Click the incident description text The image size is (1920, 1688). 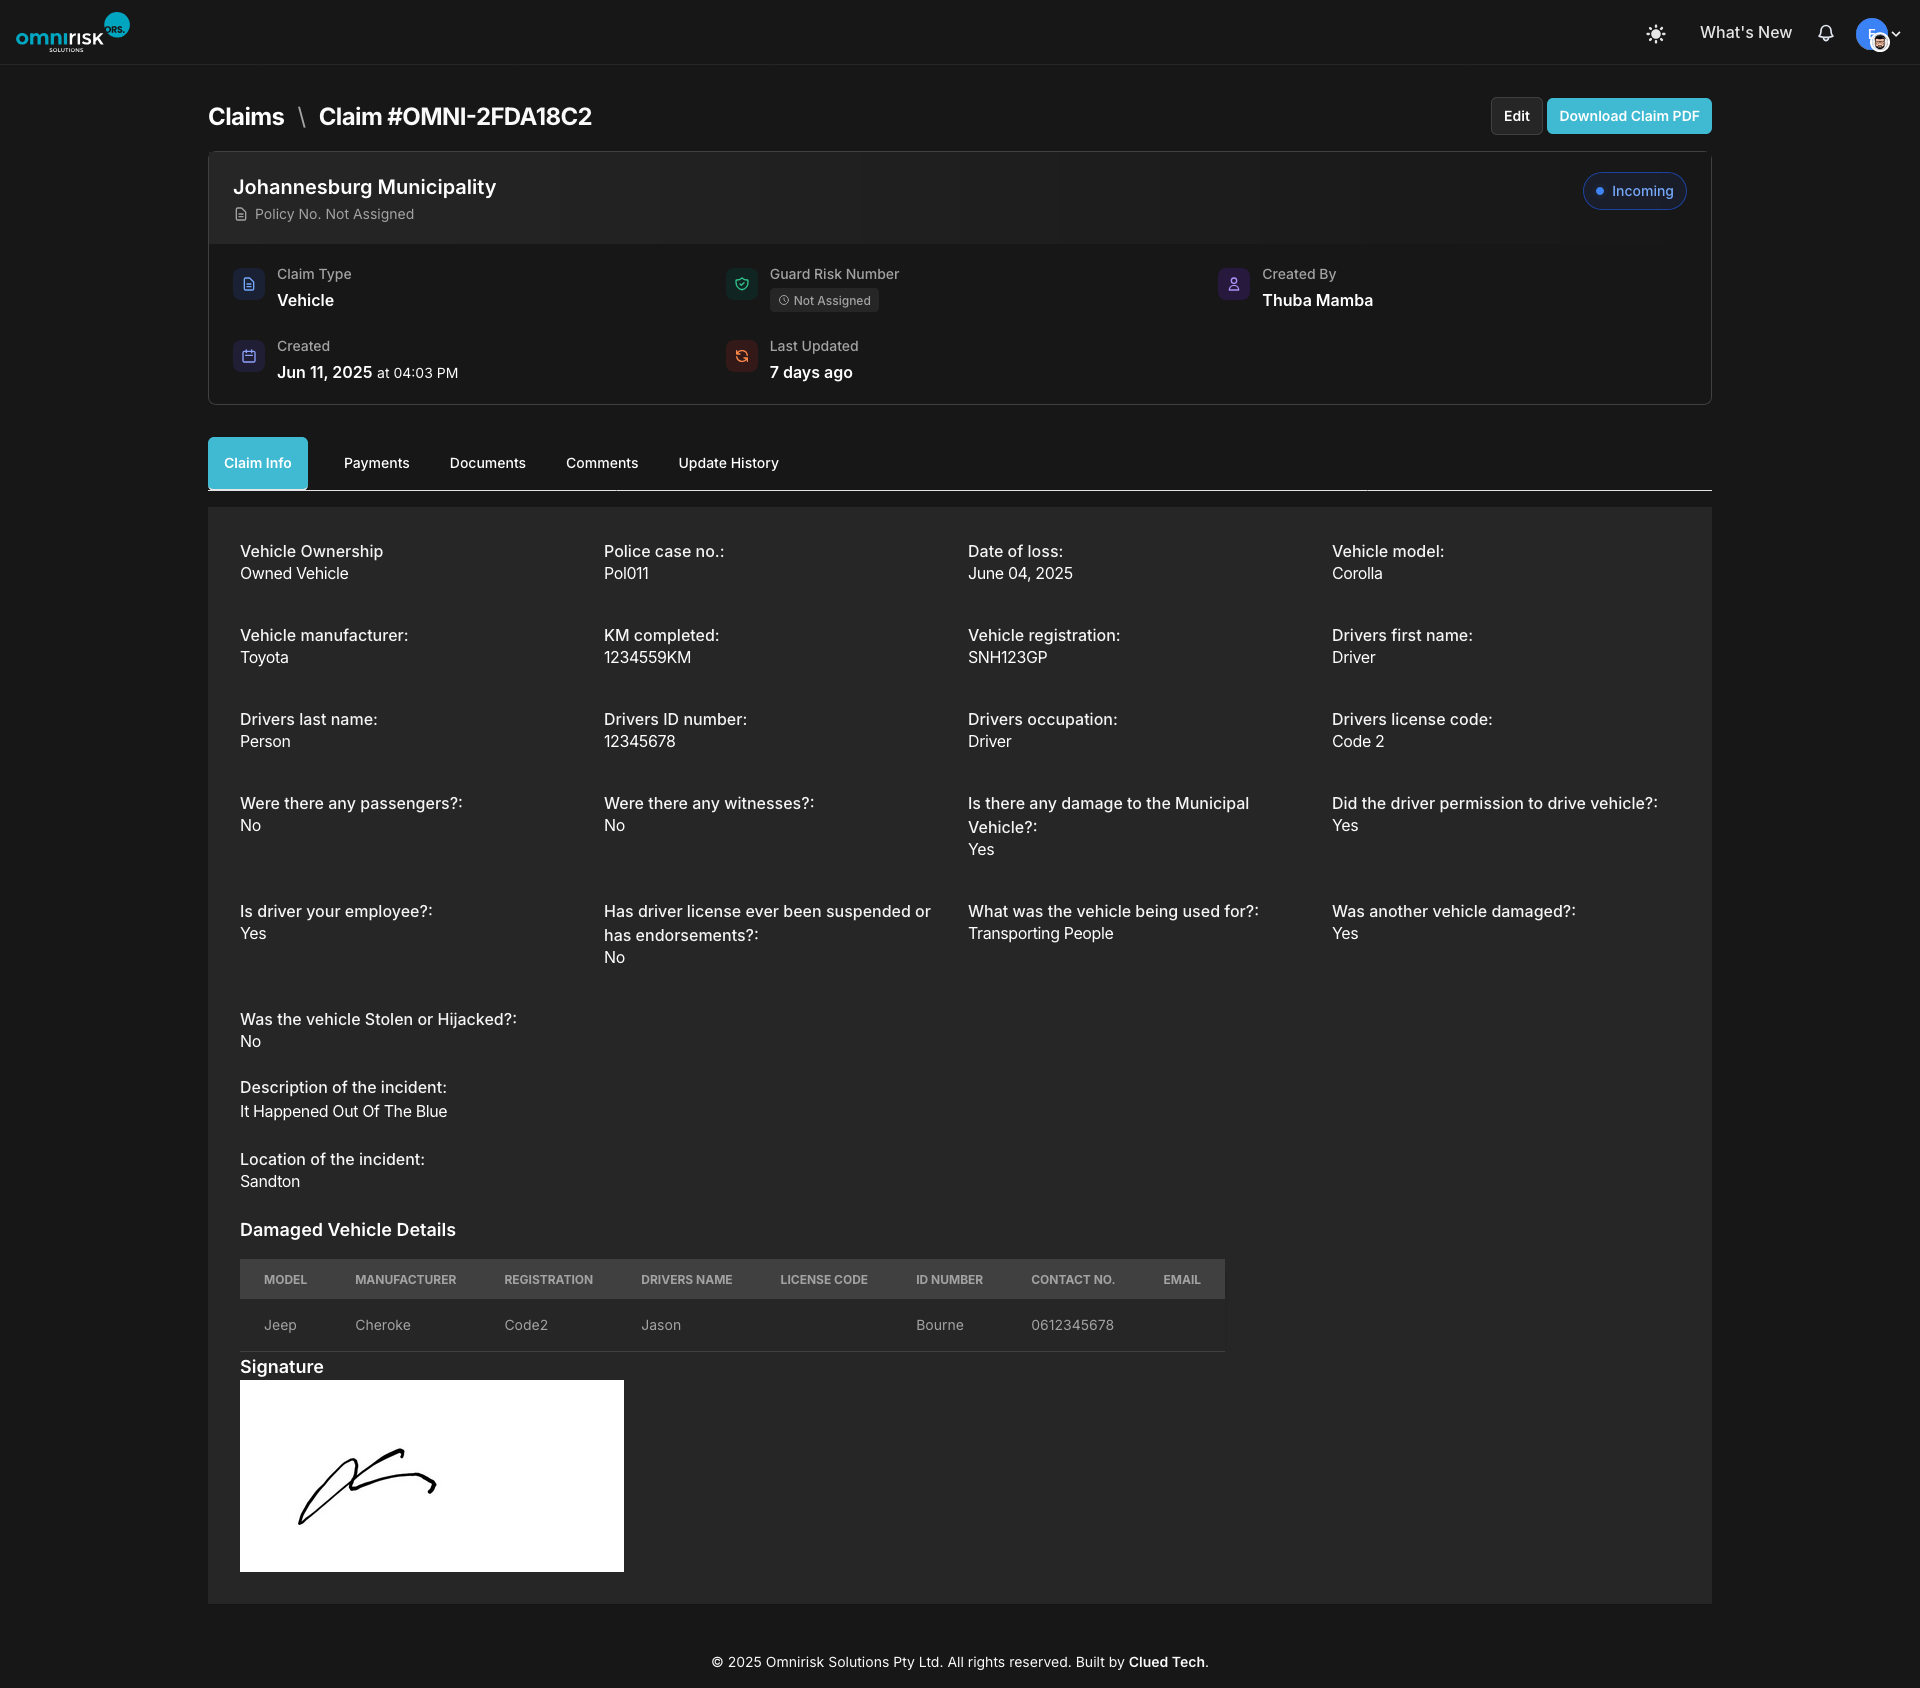tap(343, 1111)
